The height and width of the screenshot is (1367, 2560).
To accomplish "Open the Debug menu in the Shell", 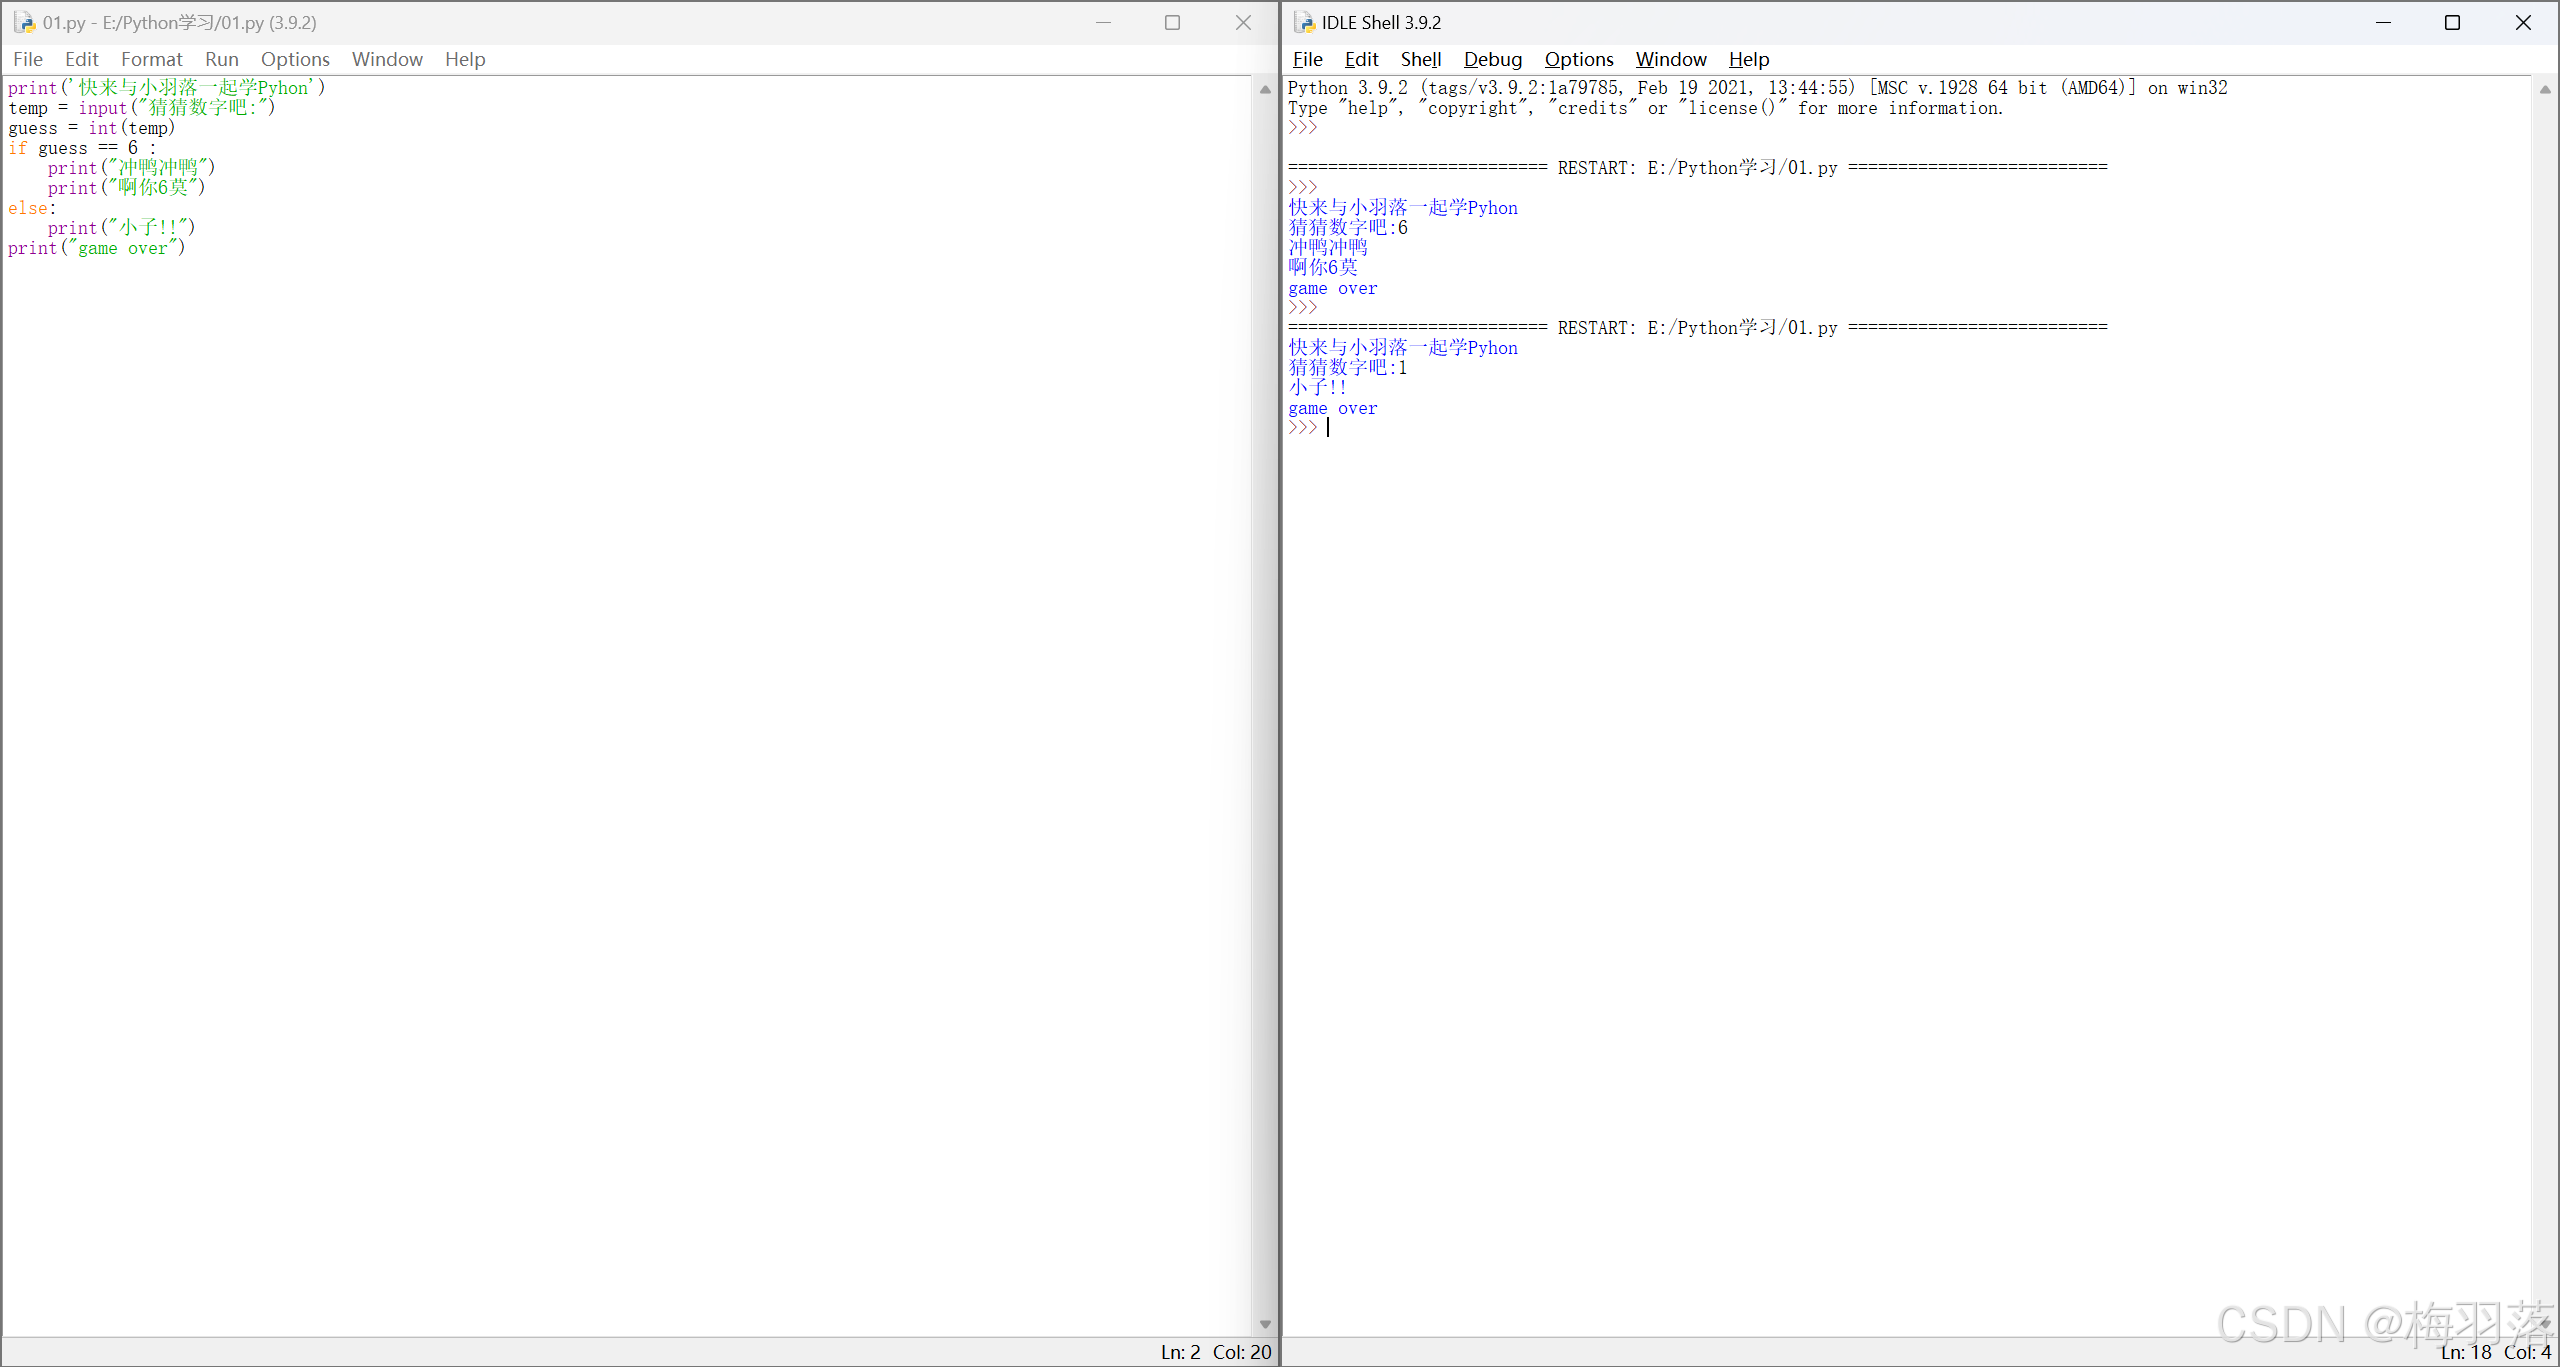I will pos(1492,59).
